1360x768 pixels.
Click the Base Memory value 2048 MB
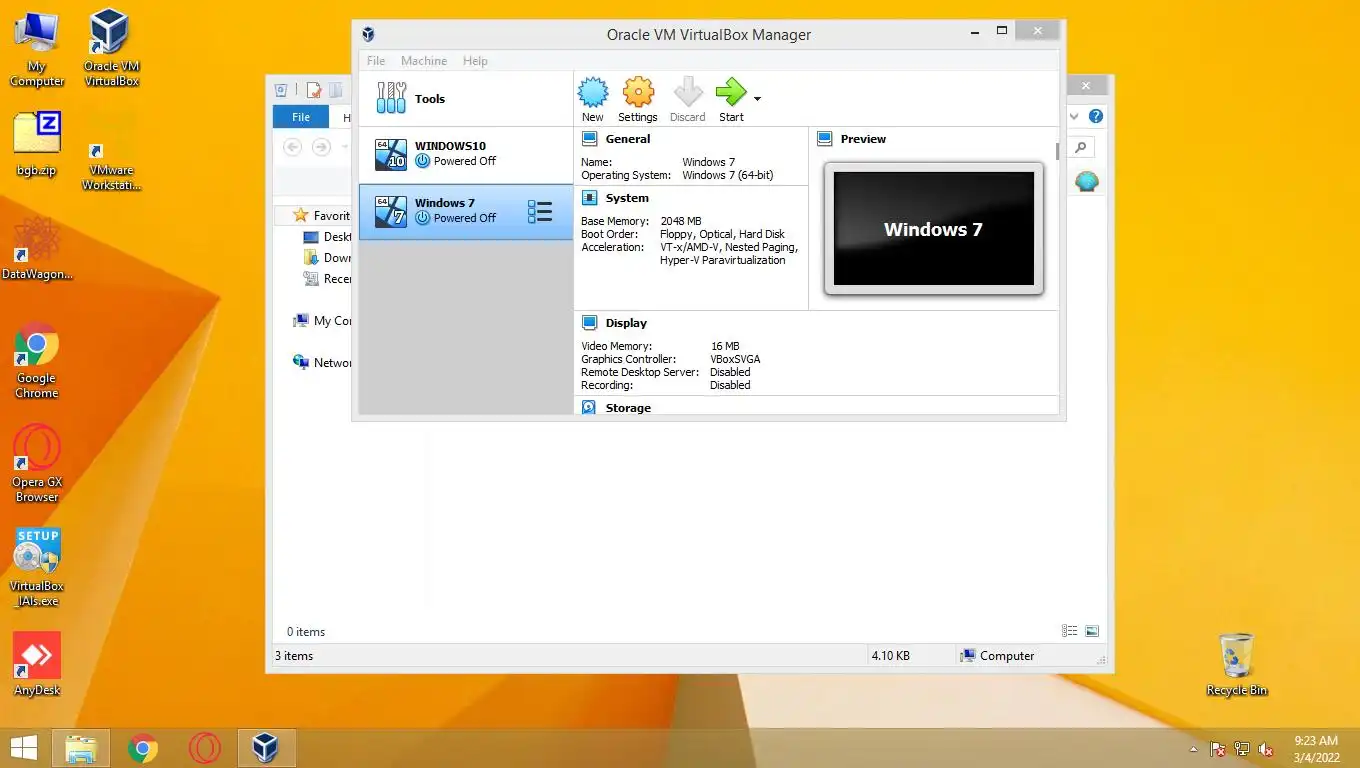point(681,221)
